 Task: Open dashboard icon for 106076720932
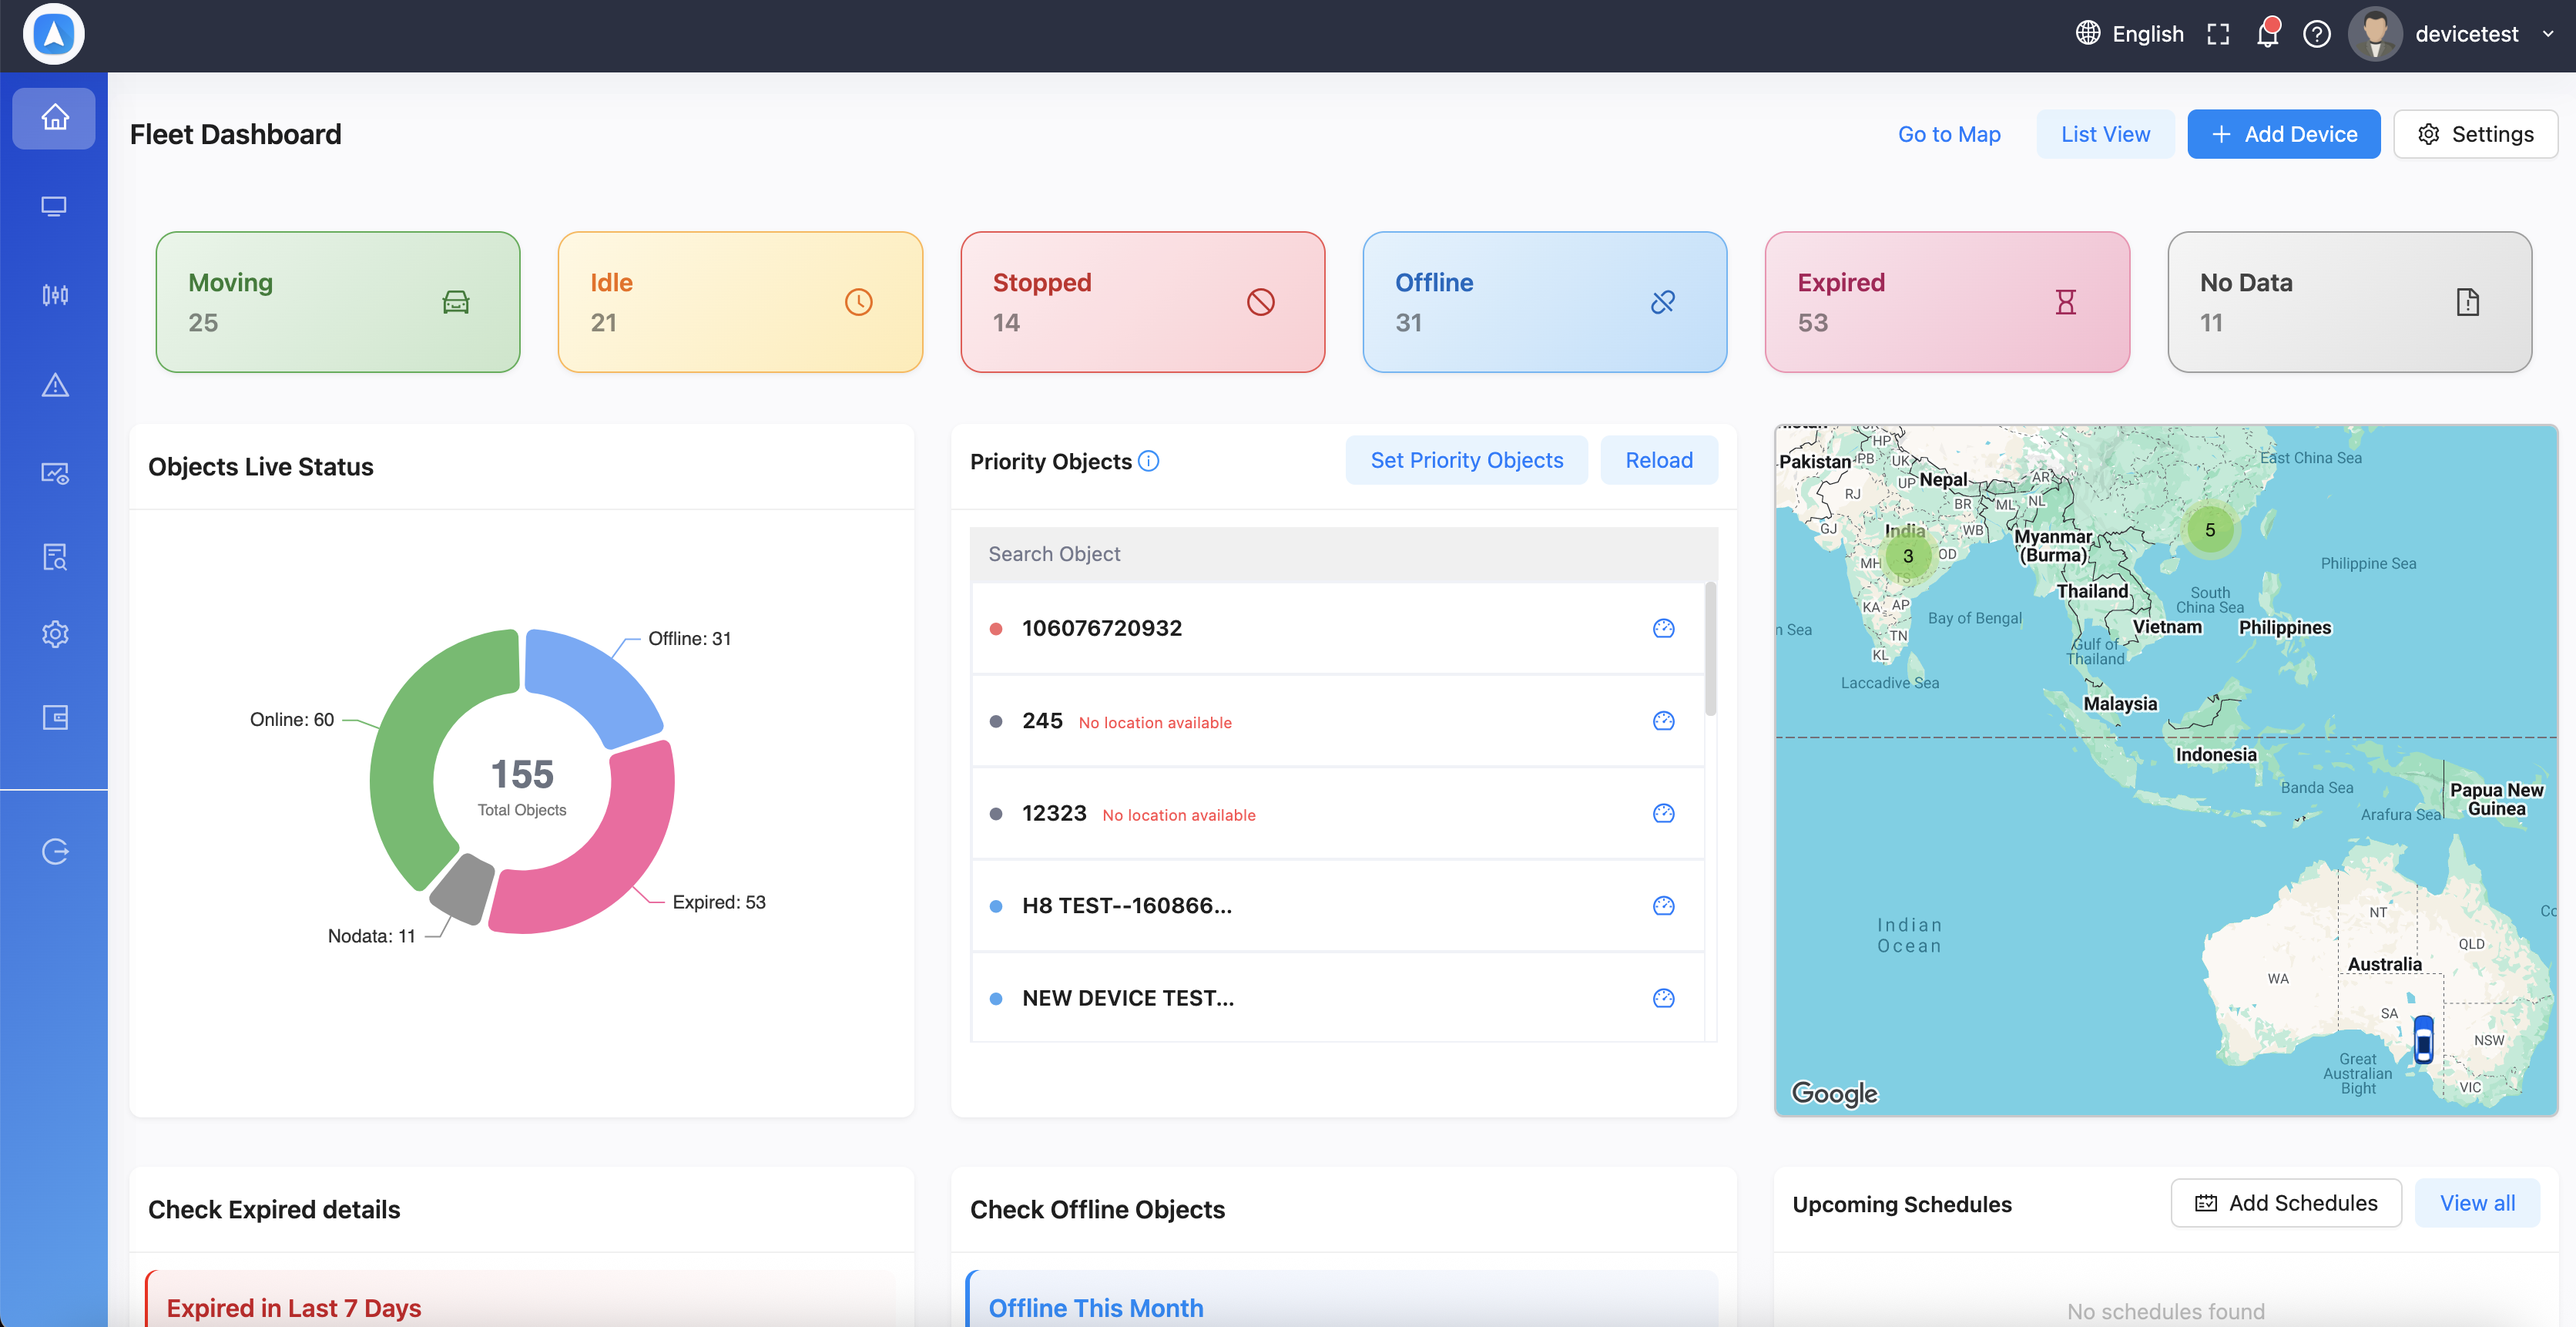click(x=1663, y=628)
